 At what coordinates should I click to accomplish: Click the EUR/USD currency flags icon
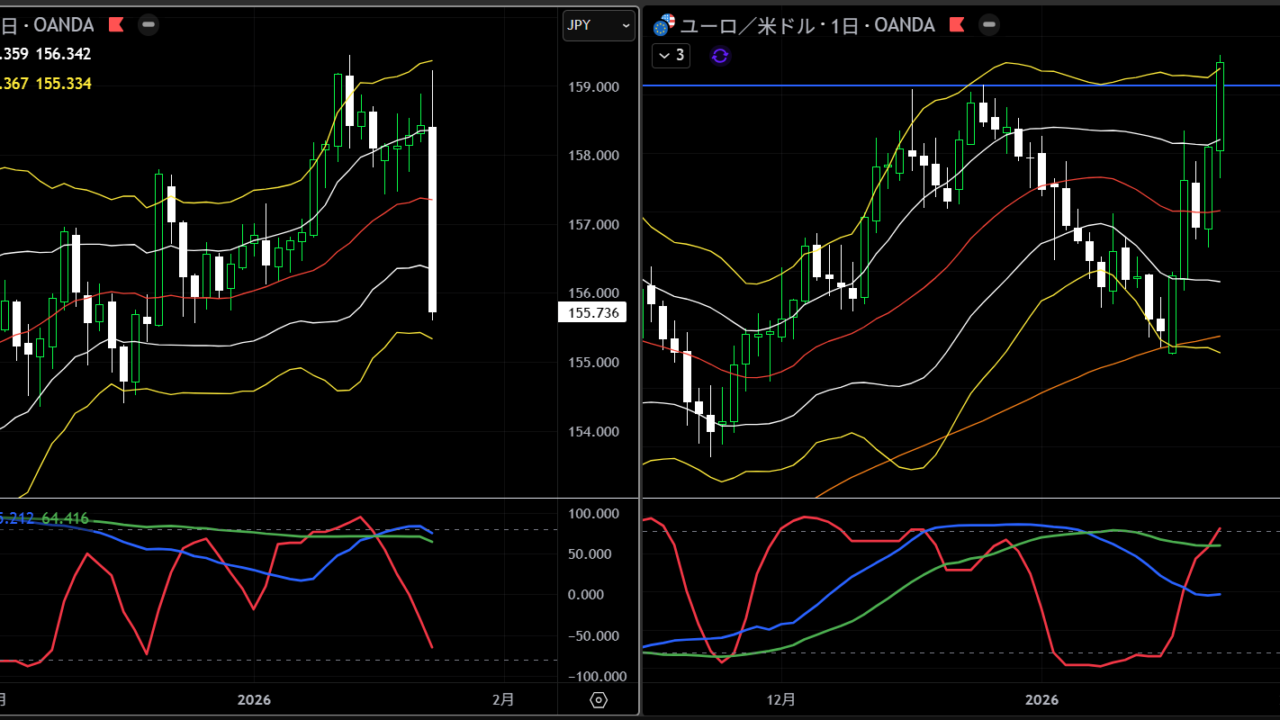click(664, 25)
